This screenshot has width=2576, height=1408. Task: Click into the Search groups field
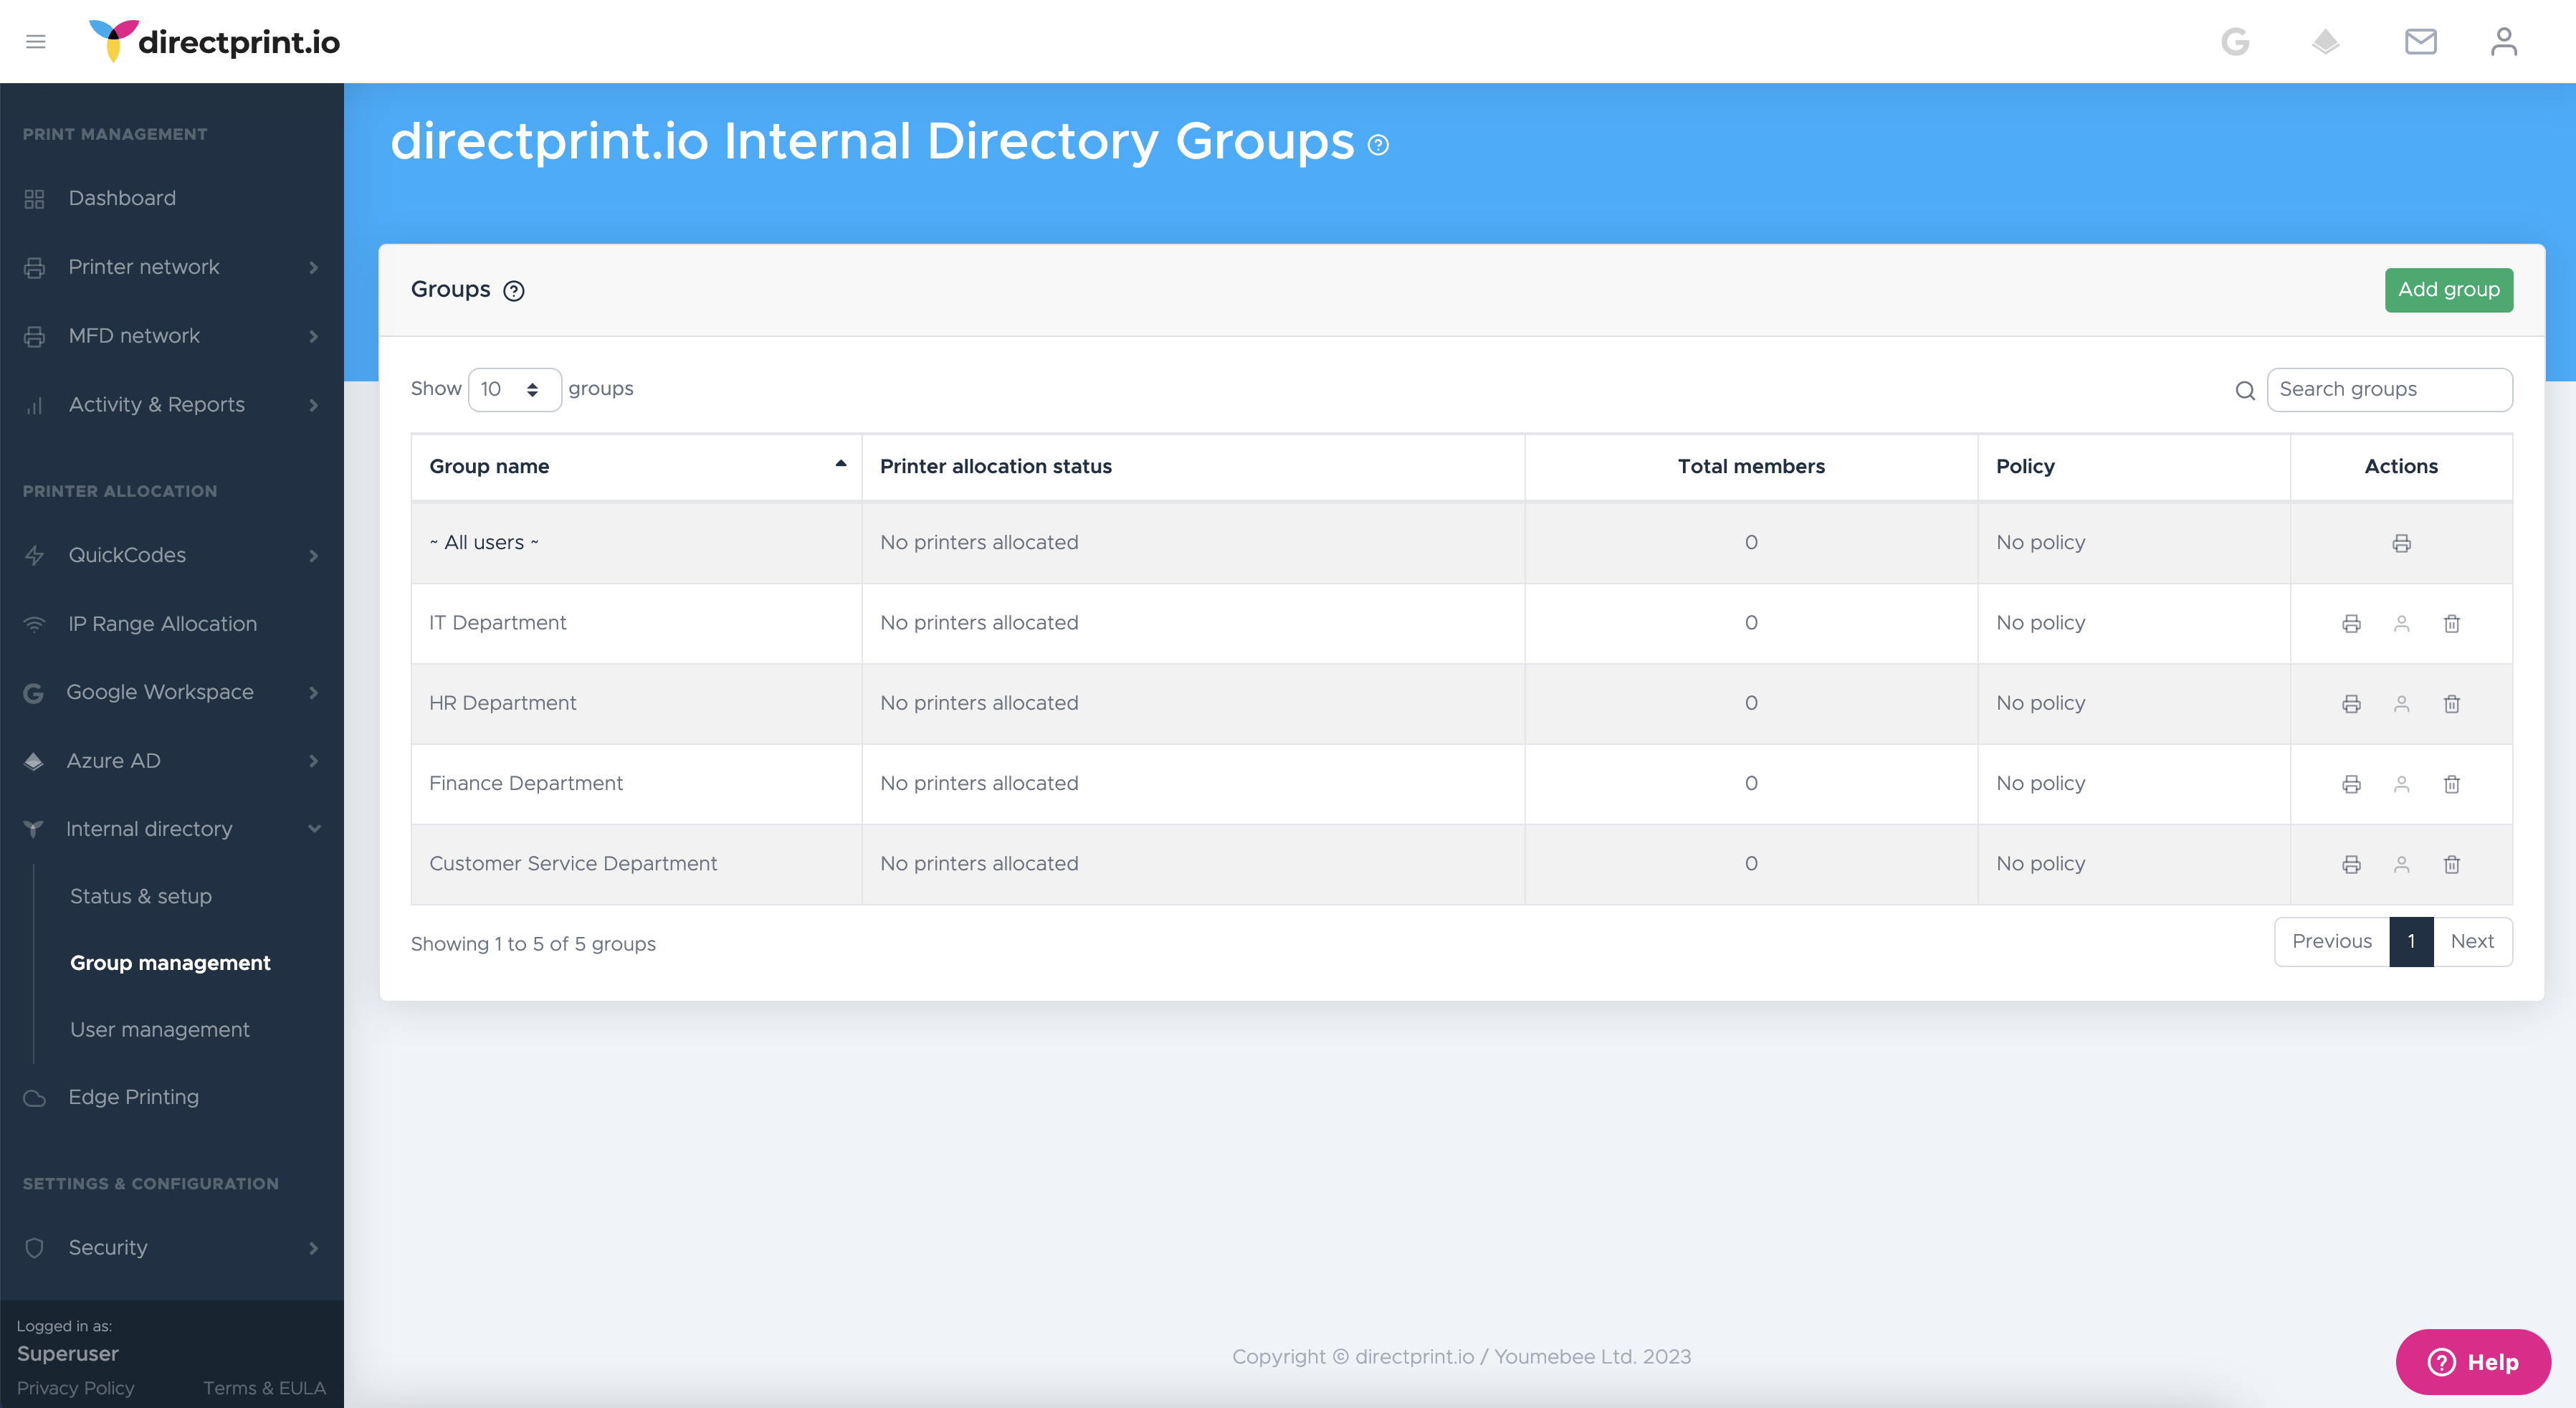point(2388,390)
